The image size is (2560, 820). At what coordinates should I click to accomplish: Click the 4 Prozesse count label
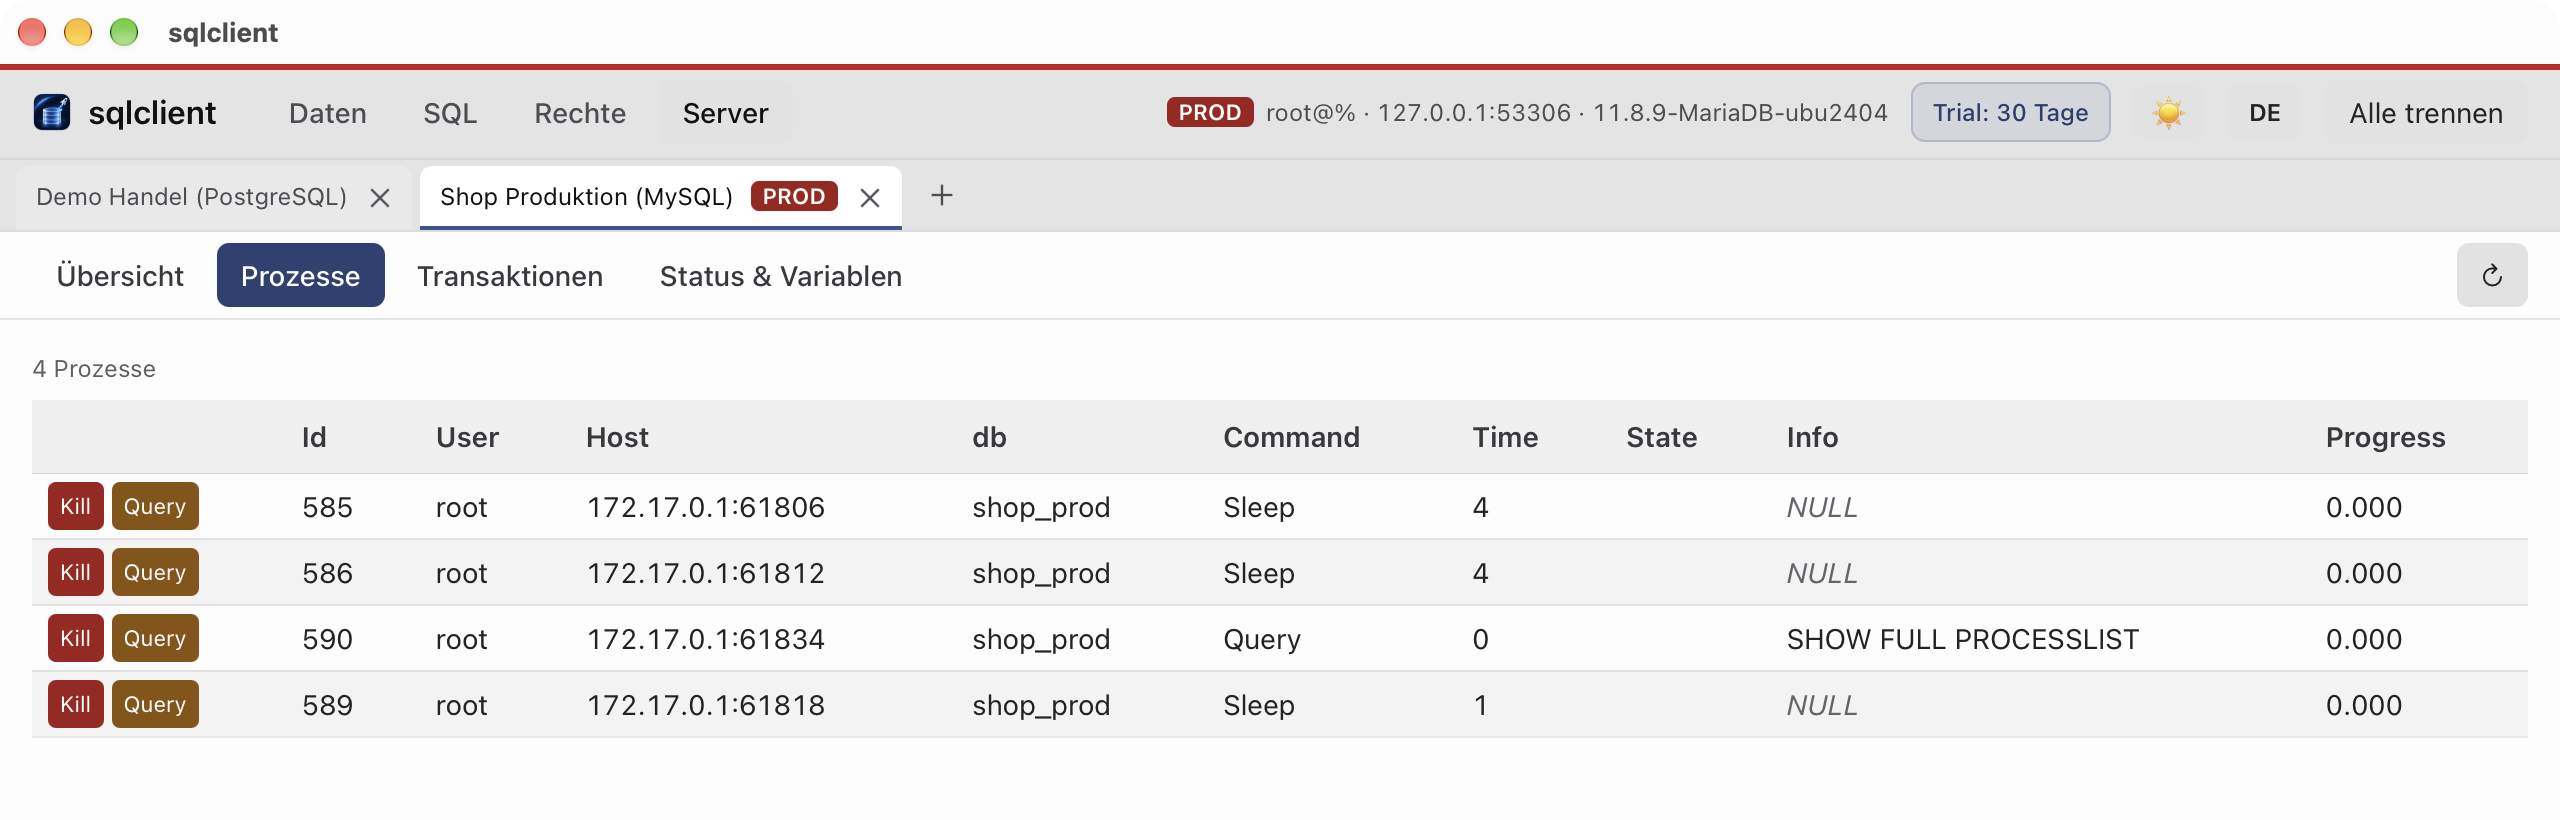[x=94, y=369]
